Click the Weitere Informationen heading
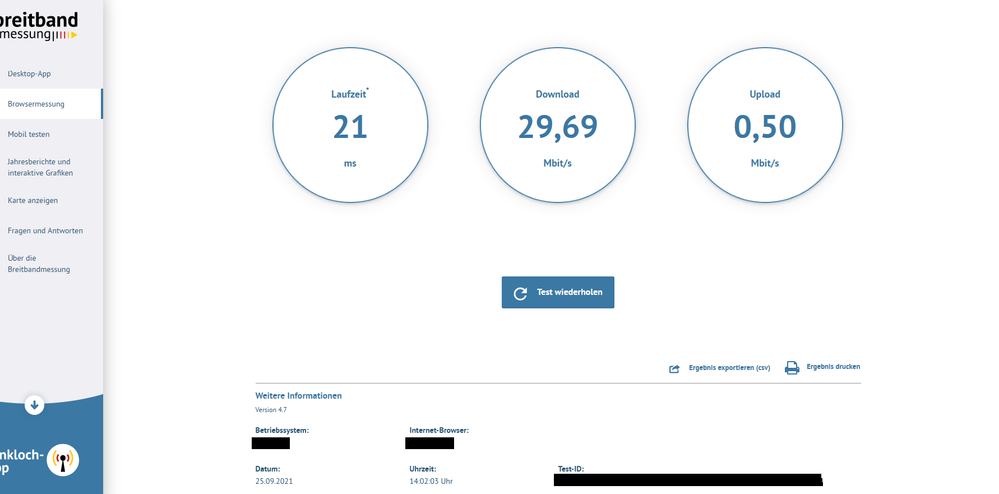999x494 pixels. tap(298, 396)
